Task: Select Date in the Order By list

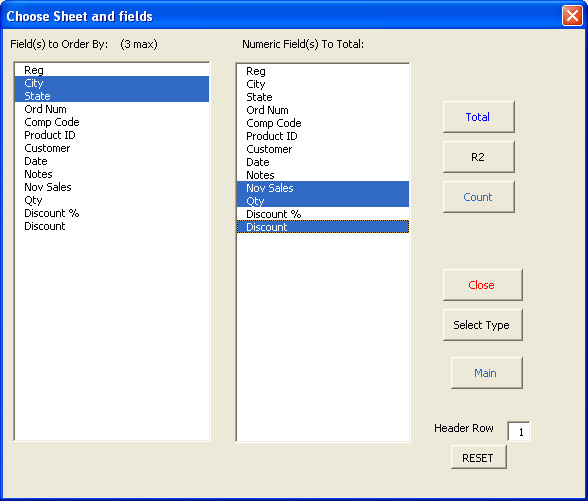Action: (x=112, y=161)
